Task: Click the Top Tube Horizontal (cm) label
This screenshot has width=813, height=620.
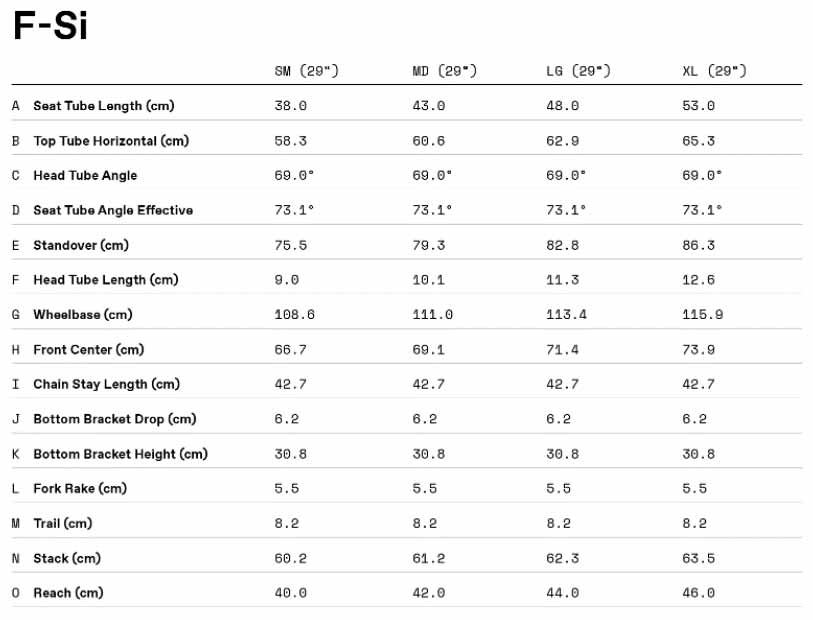Action: click(111, 141)
